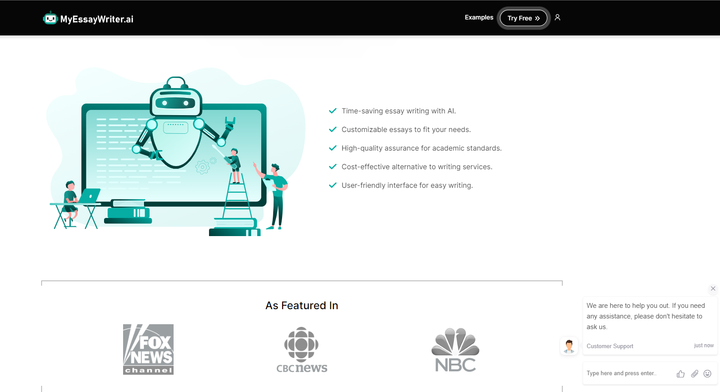Select text 'Time-saving essay writing with AI.'
The width and height of the screenshot is (720, 392).
click(x=399, y=111)
